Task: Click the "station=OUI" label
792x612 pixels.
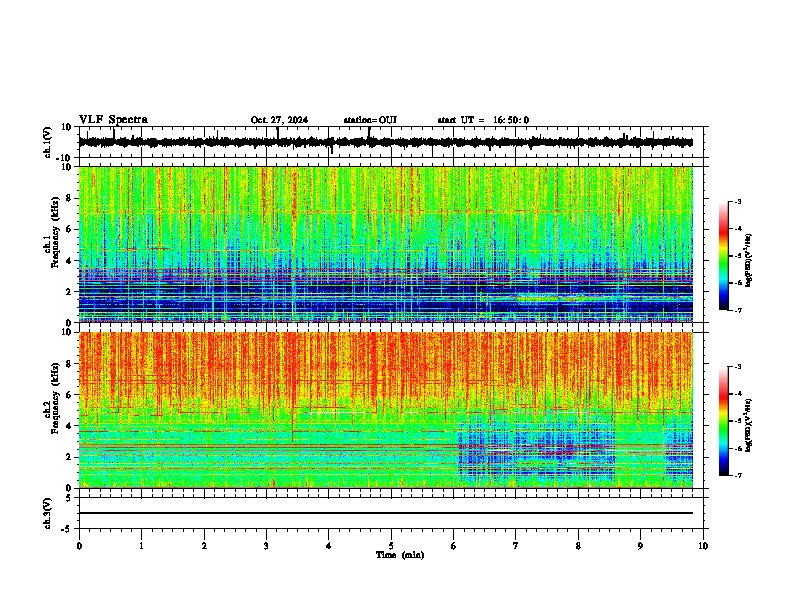Action: click(x=370, y=120)
